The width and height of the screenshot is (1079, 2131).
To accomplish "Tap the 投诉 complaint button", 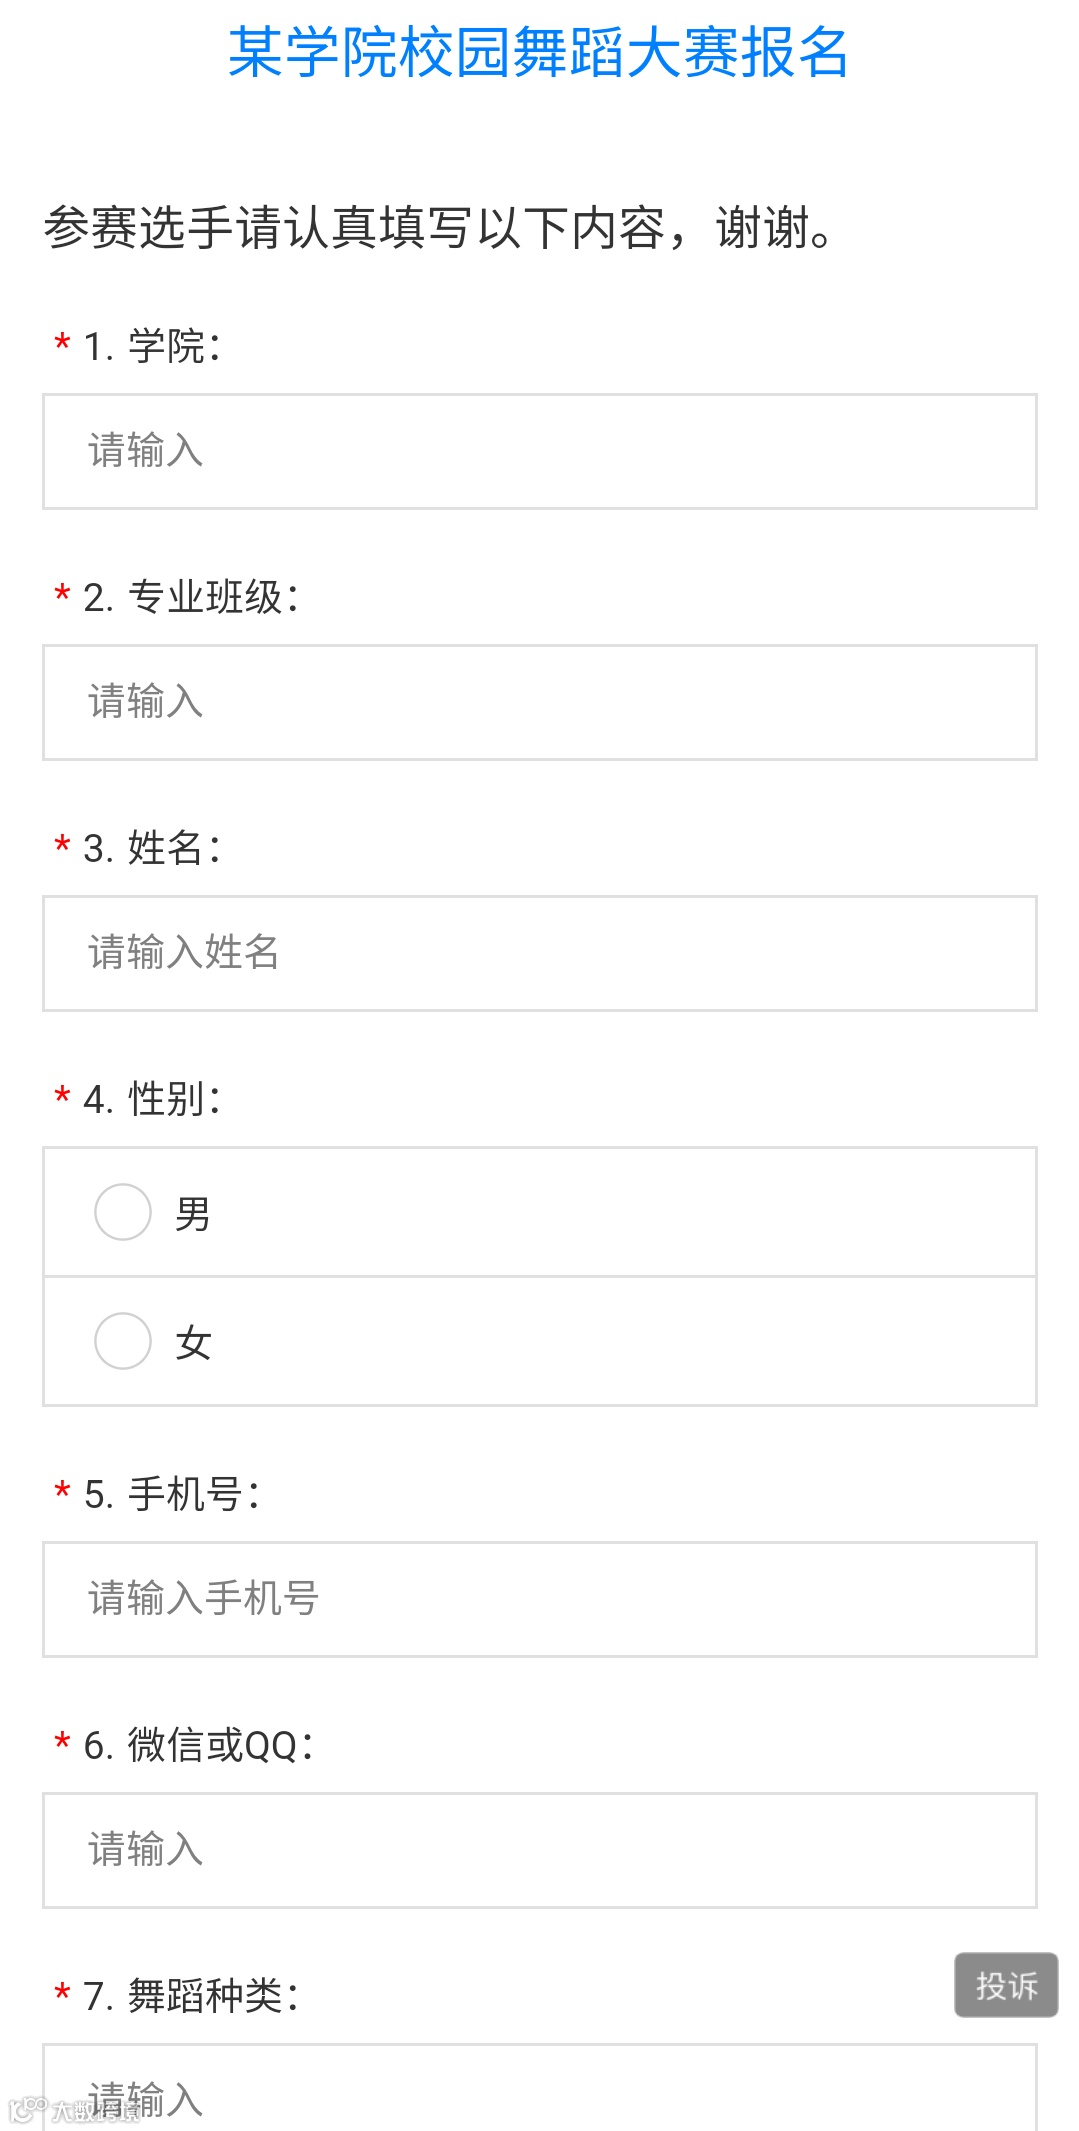I will pos(1006,1985).
